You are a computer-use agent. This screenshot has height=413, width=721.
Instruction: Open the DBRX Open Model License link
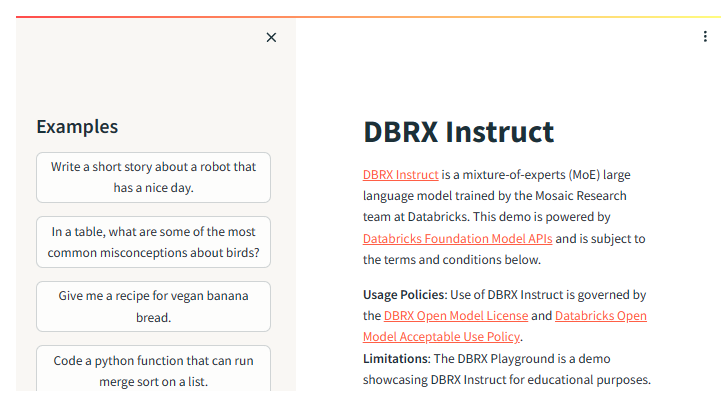click(456, 315)
